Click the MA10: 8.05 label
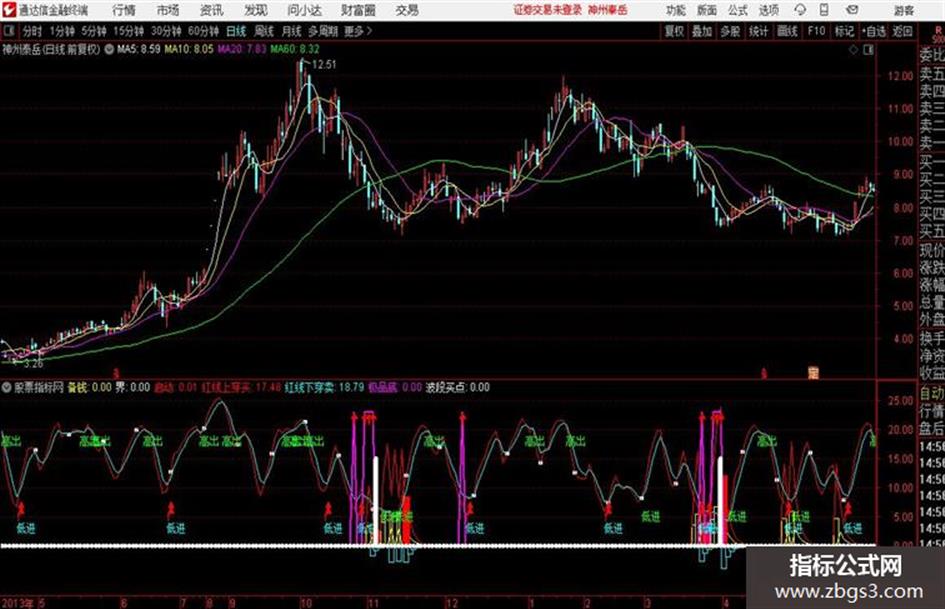Screen dimensions: 945x609 (x=189, y=49)
